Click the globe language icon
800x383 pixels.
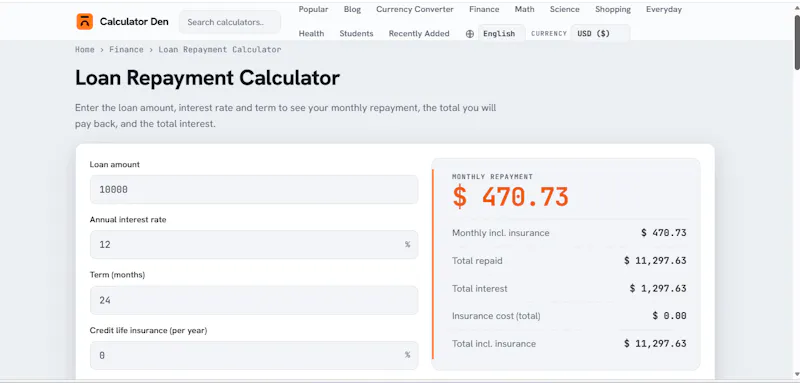[470, 34]
